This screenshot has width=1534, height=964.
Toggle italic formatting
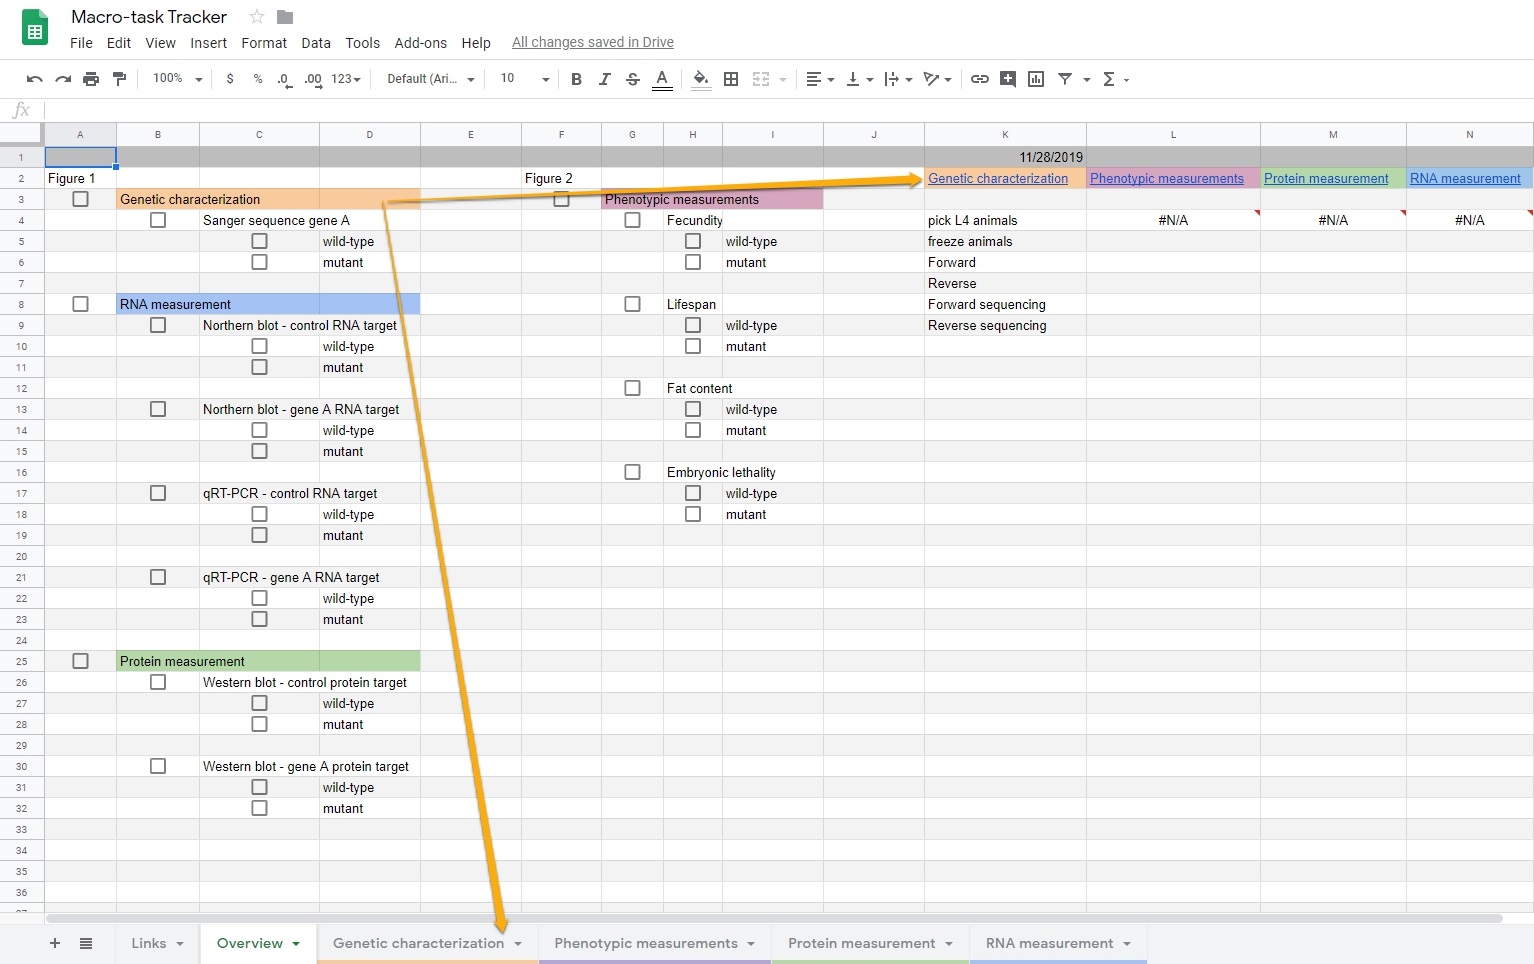(604, 79)
